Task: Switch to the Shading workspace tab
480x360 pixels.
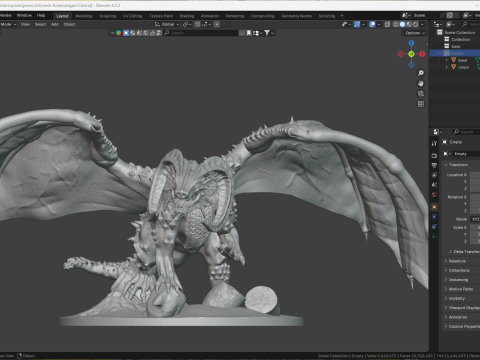Action: (187, 16)
